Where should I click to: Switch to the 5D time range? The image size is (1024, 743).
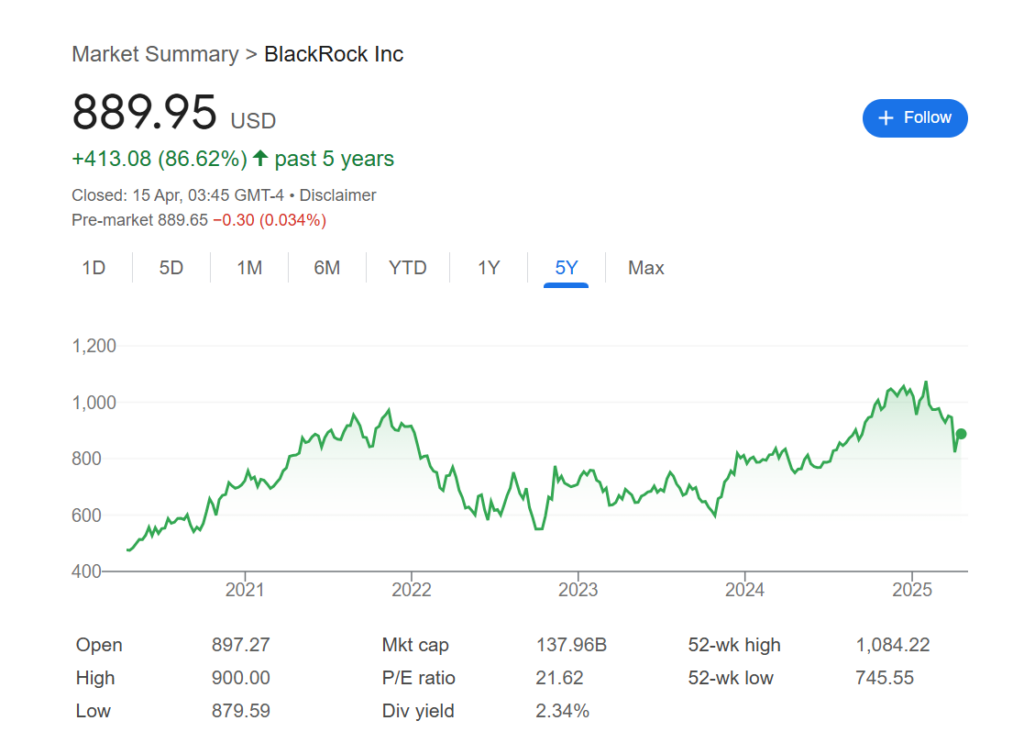coord(171,268)
